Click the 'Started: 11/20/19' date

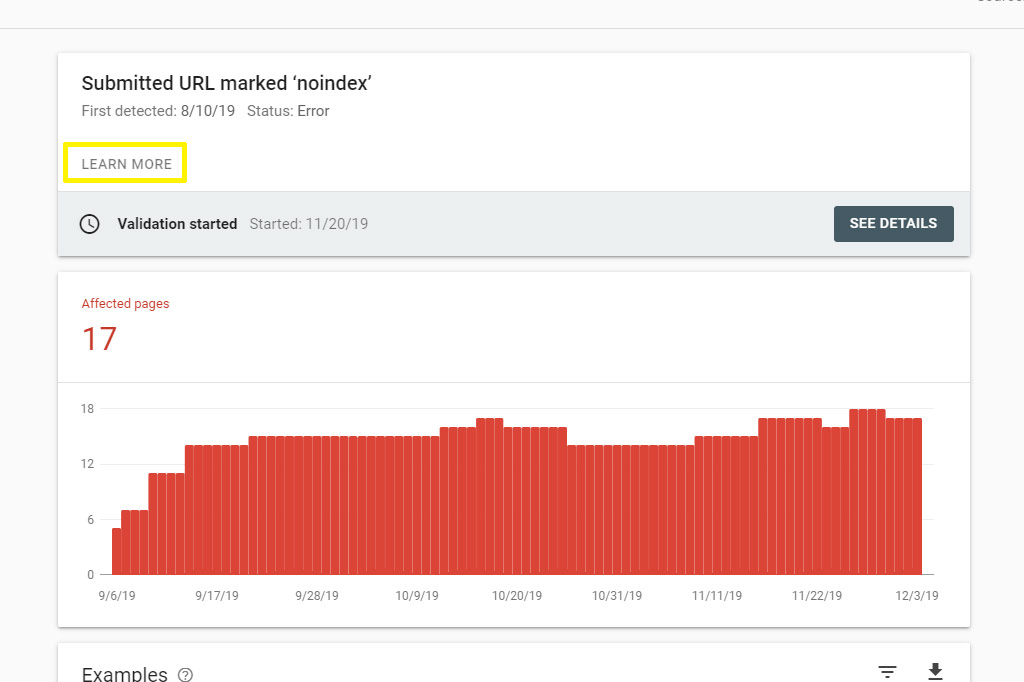309,224
